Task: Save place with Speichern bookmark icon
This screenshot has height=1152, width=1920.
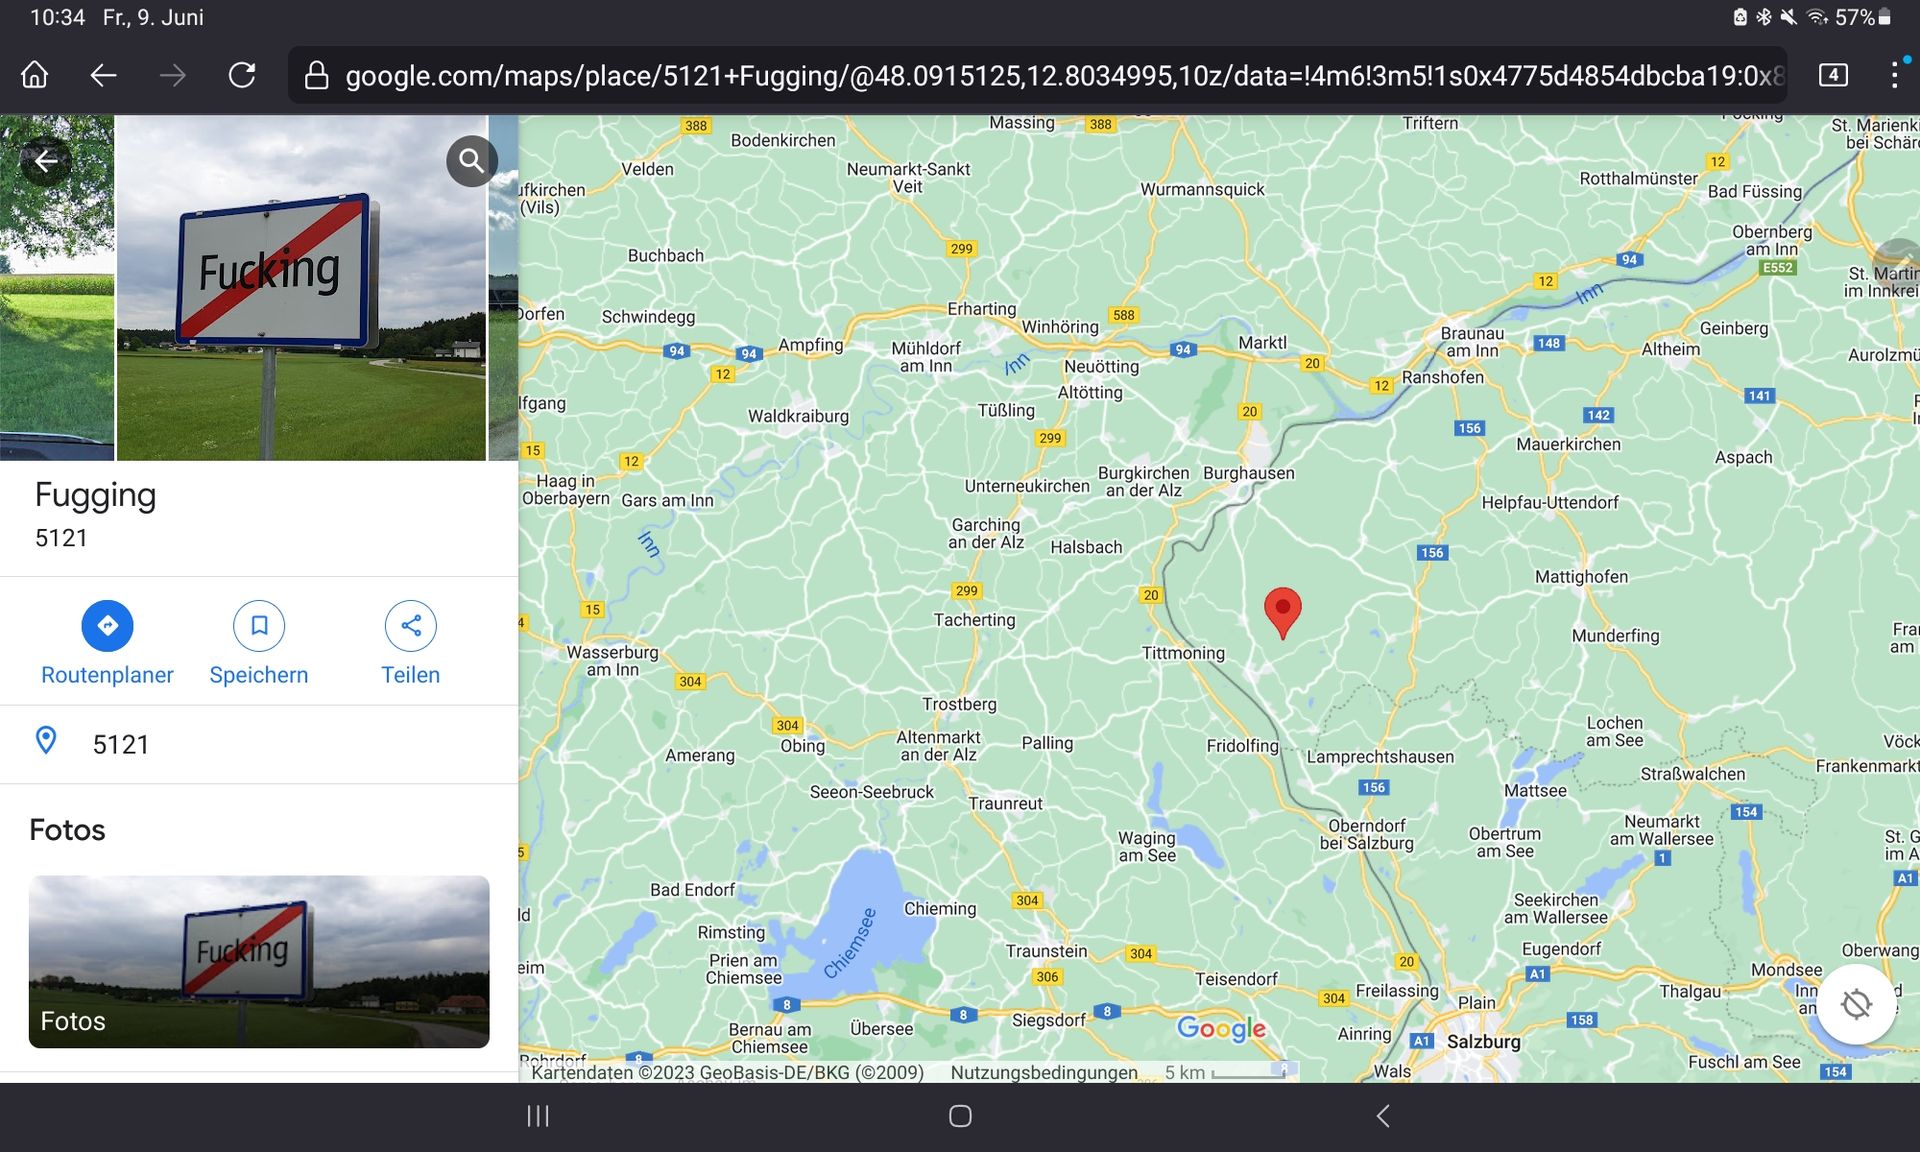Action: [x=258, y=626]
